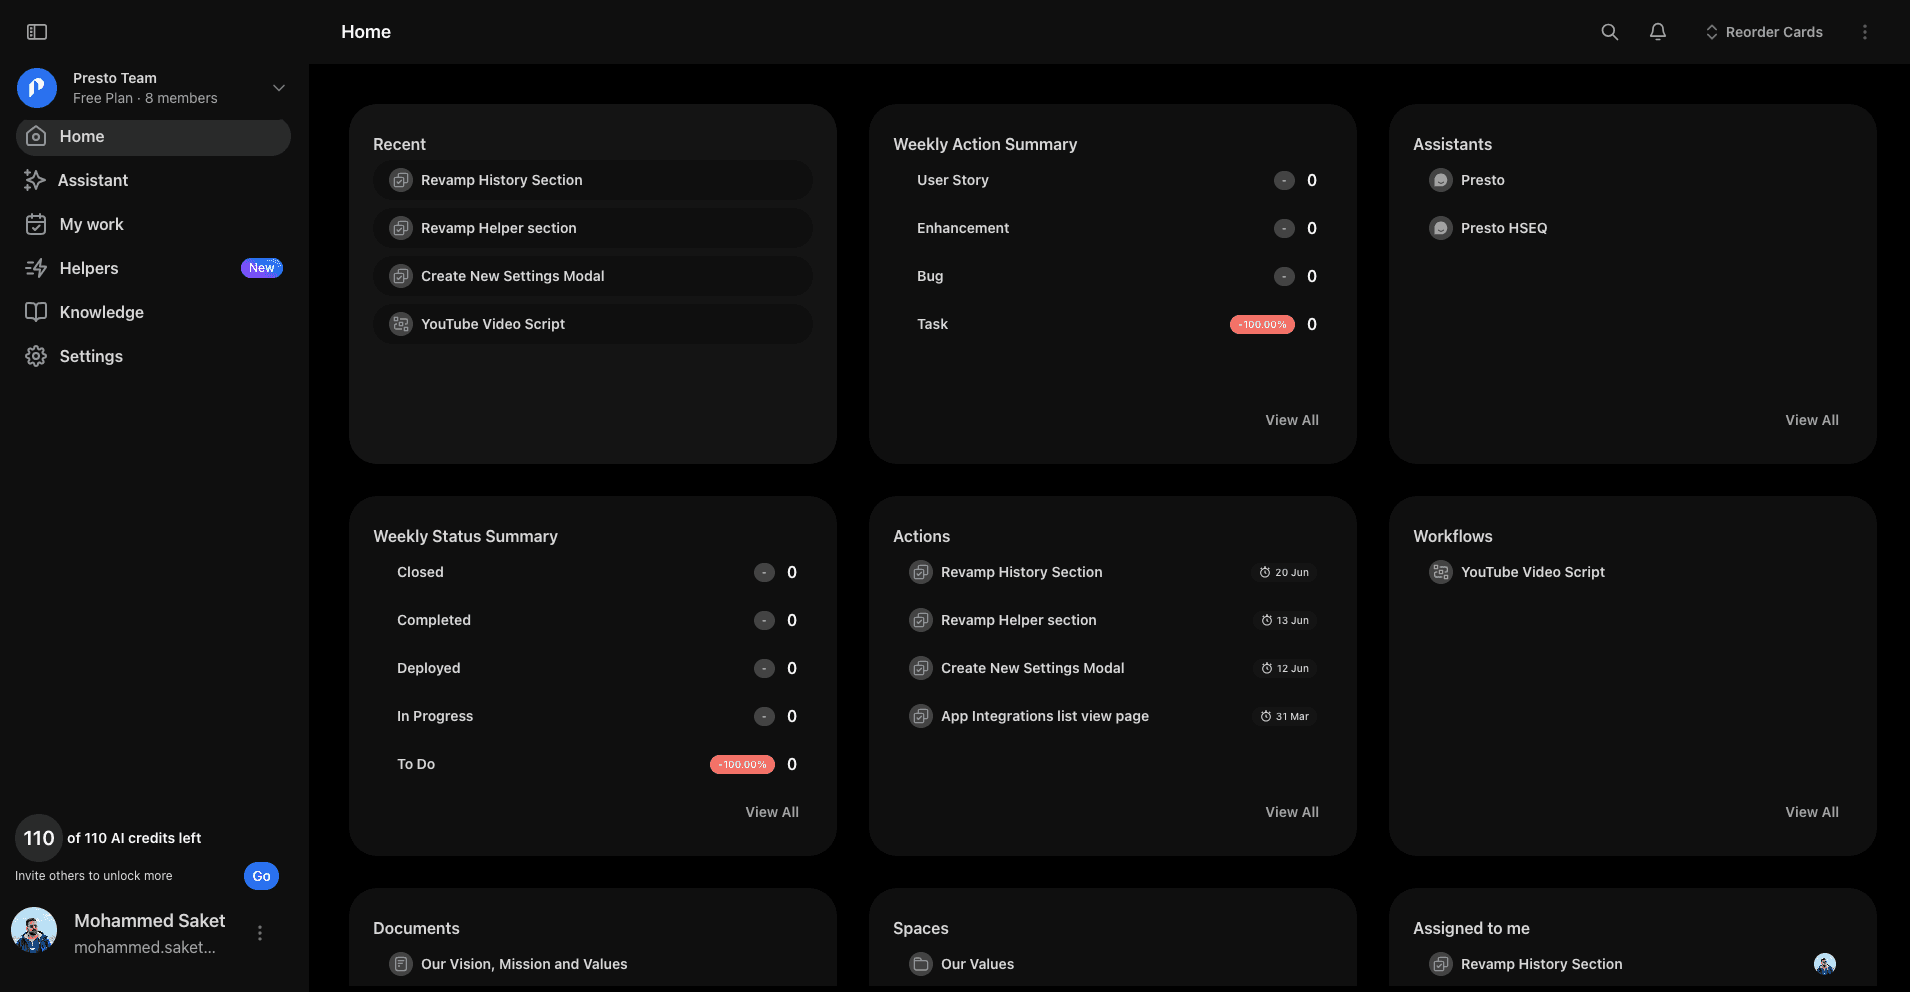Open the Settings section

pos(90,356)
